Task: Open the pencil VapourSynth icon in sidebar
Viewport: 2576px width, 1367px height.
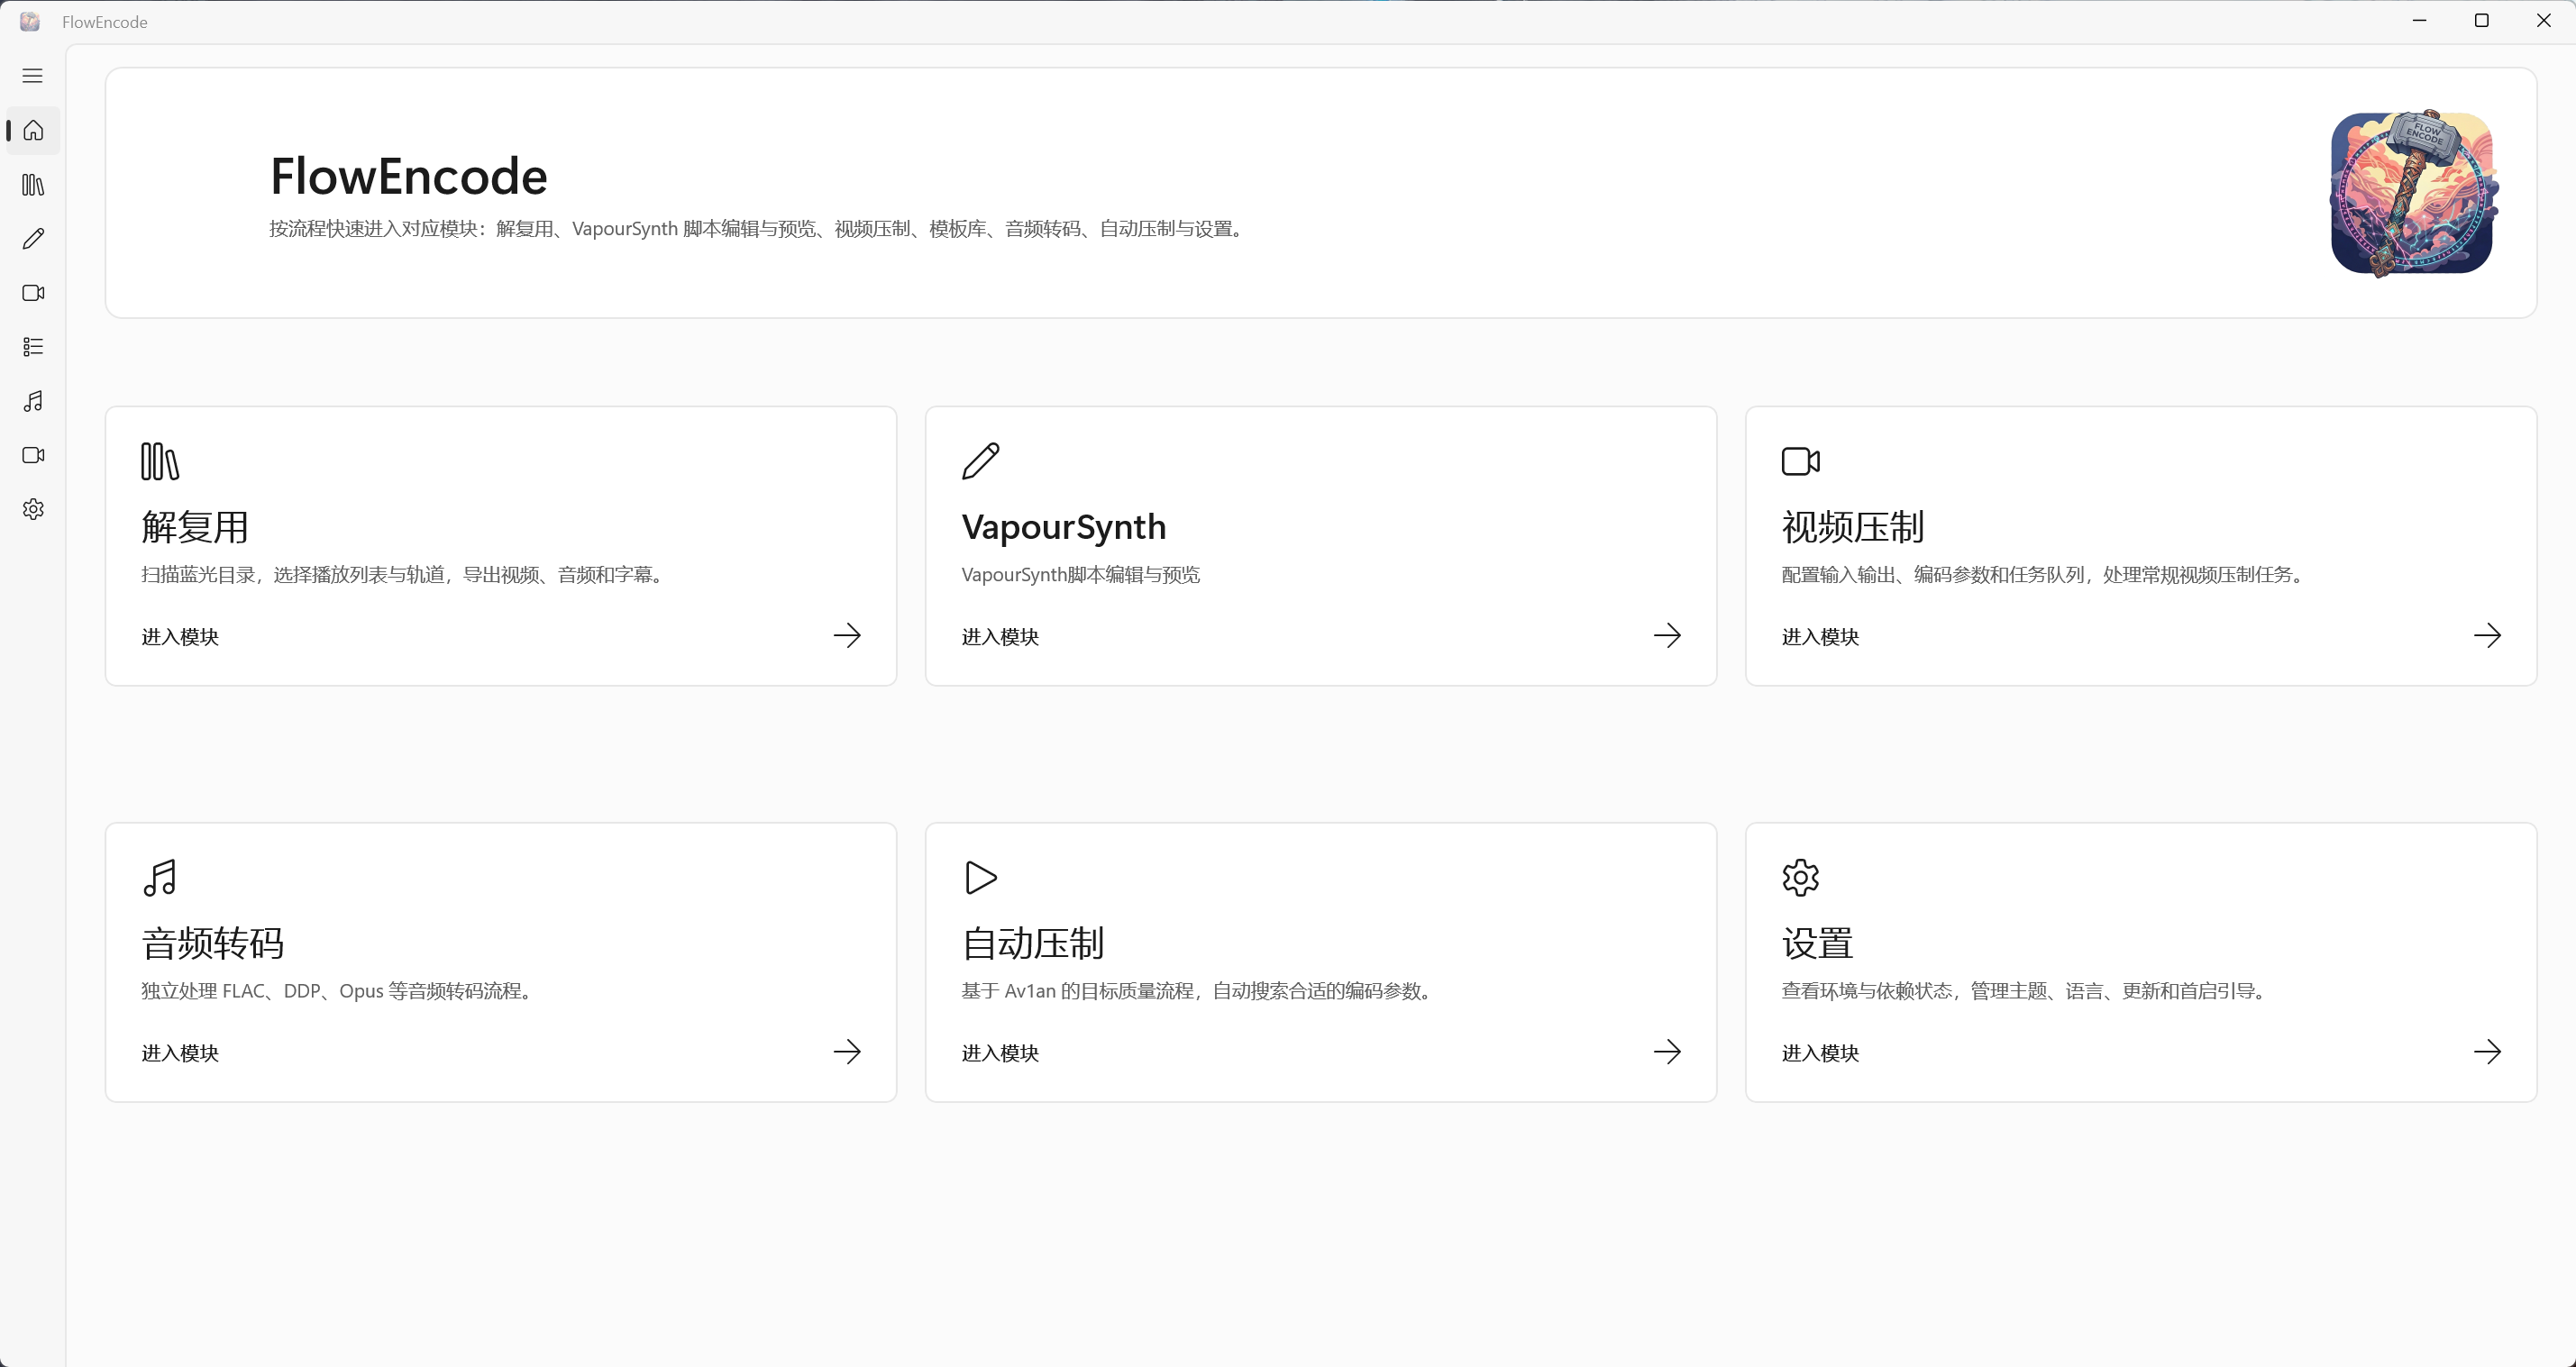Action: click(x=33, y=239)
